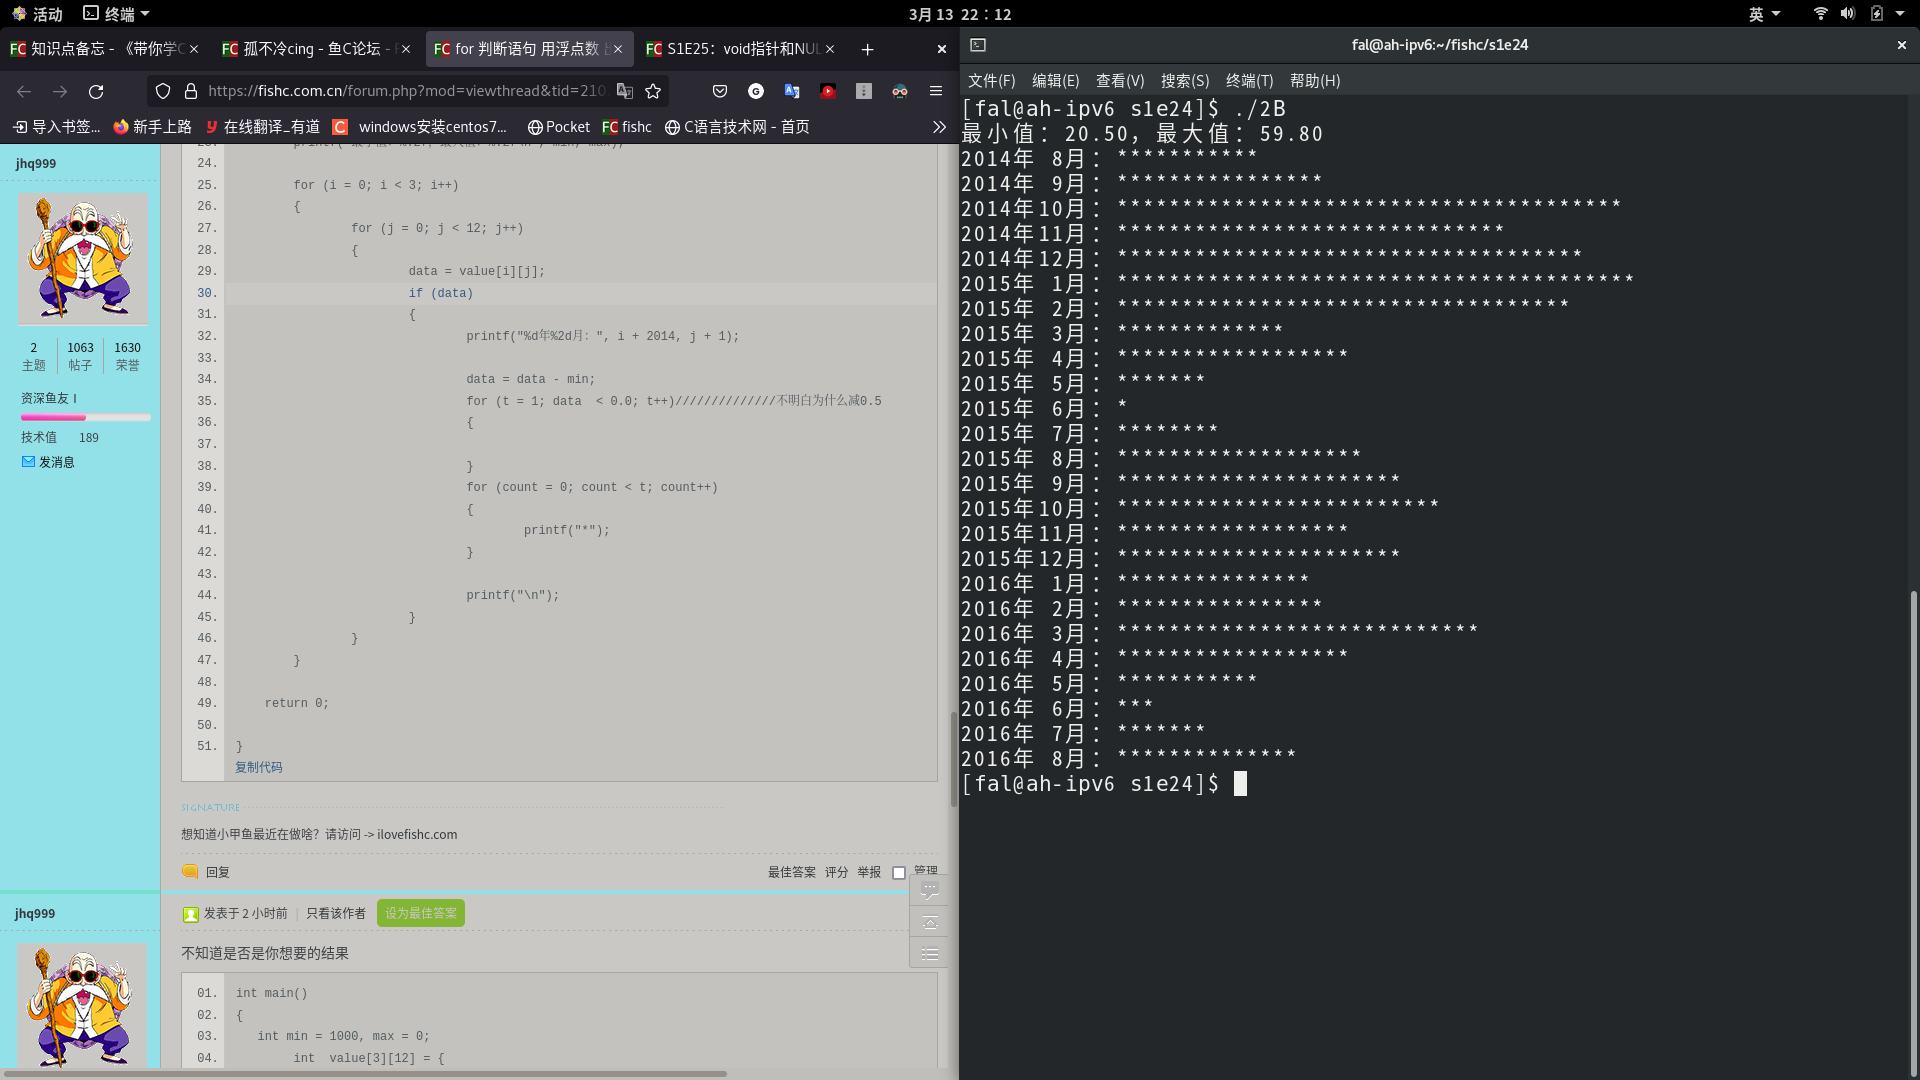The image size is (1920, 1080).
Task: Switch to 'S1E25: void指针和NULL' tab
Action: click(741, 49)
